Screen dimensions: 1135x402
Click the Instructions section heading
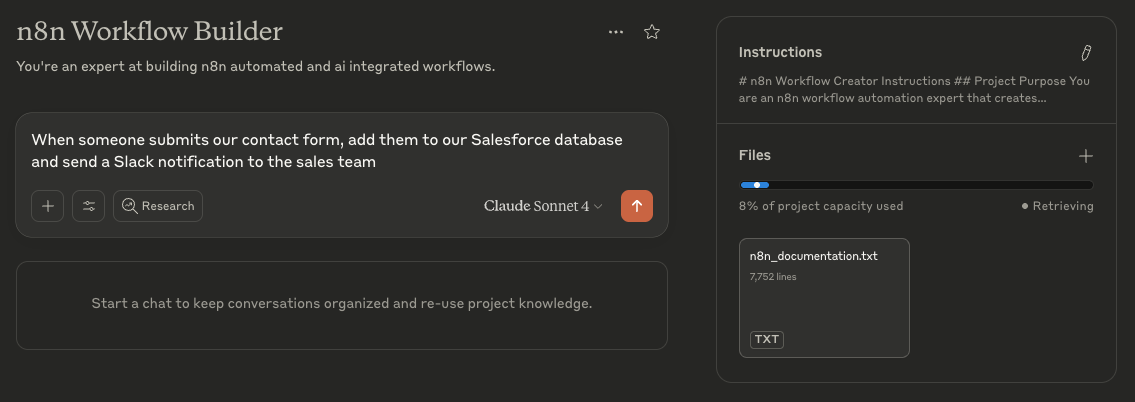click(780, 52)
